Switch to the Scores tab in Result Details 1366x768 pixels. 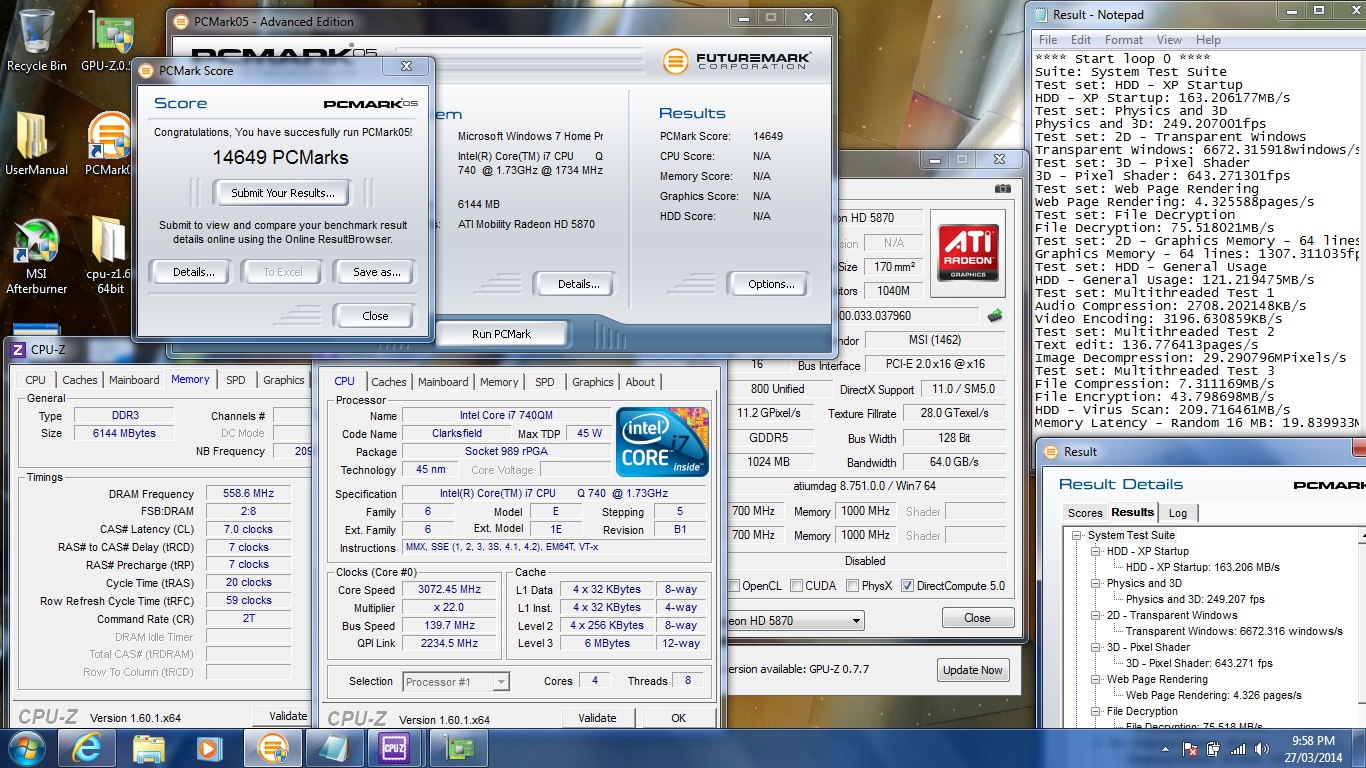pyautogui.click(x=1085, y=513)
